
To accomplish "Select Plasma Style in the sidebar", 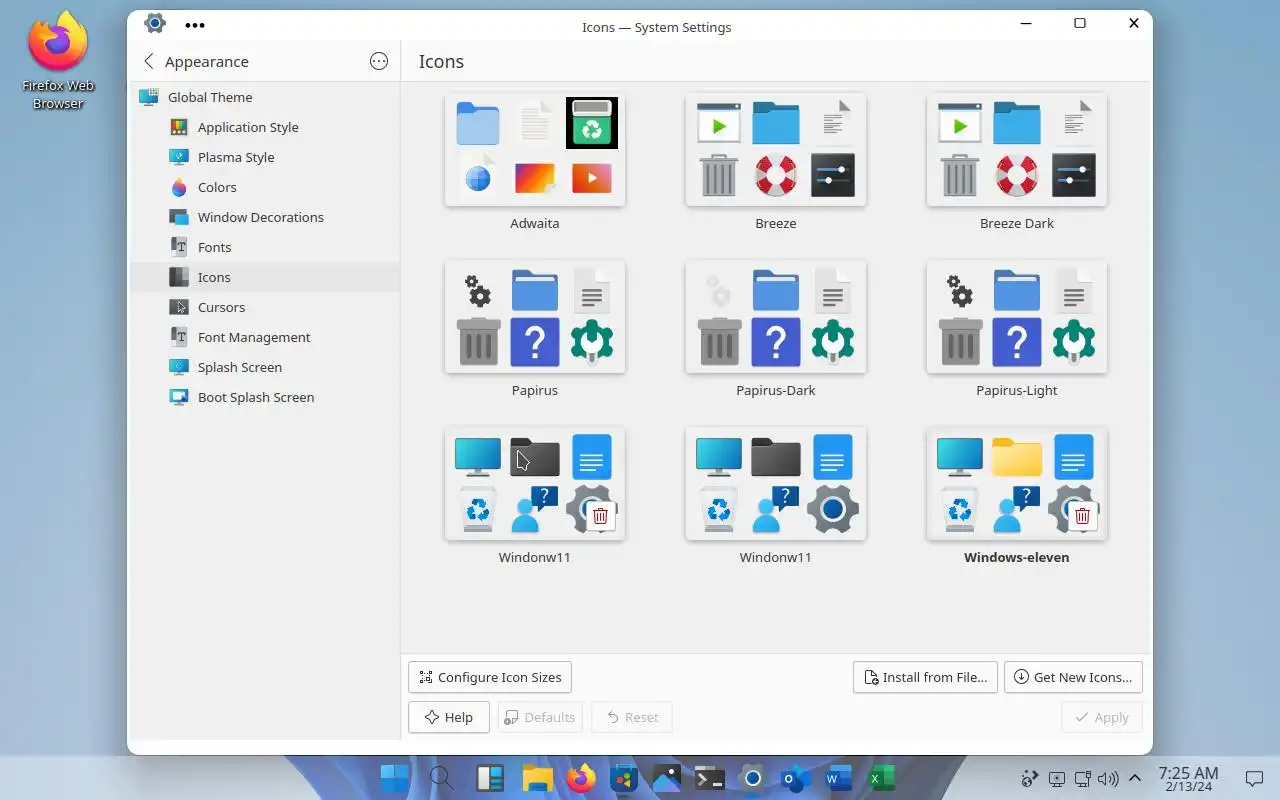I will click(x=265, y=157).
